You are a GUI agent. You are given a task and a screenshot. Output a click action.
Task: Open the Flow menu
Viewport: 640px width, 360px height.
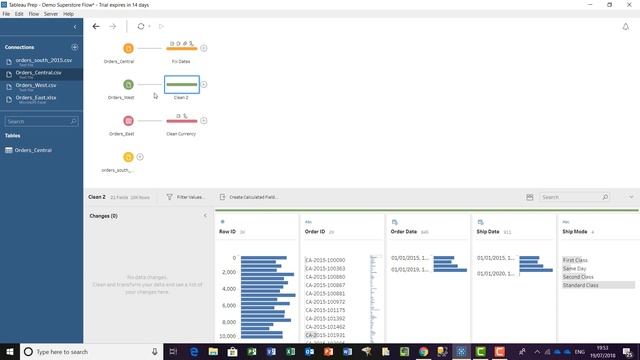point(33,14)
